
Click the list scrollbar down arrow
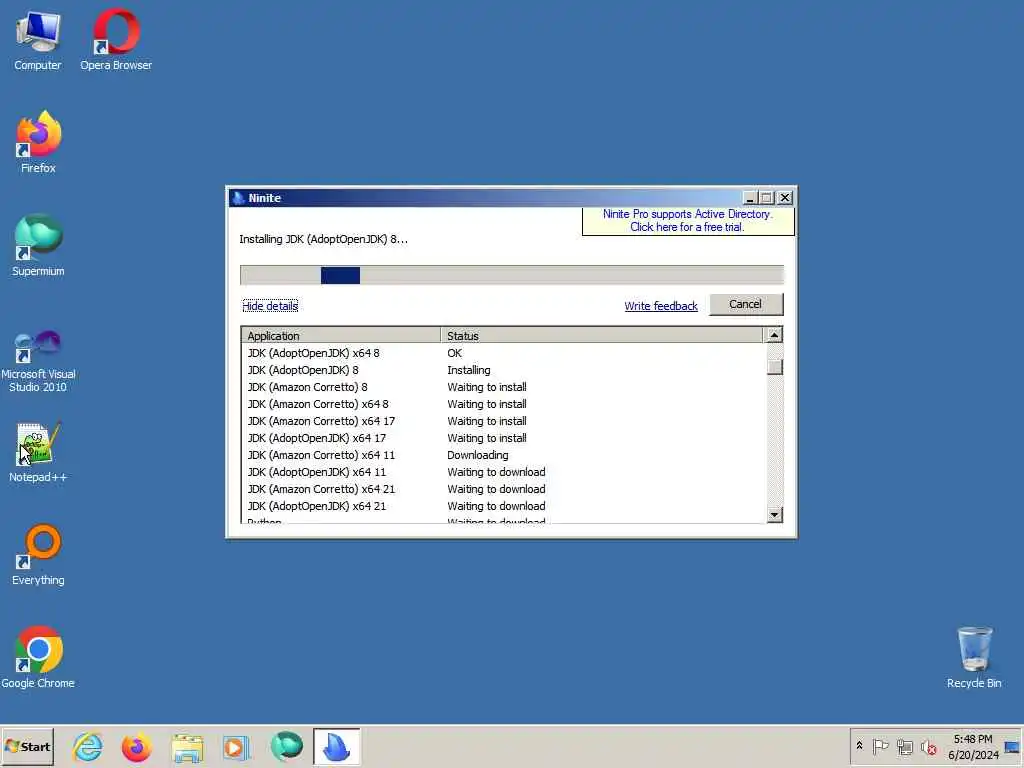pos(775,515)
